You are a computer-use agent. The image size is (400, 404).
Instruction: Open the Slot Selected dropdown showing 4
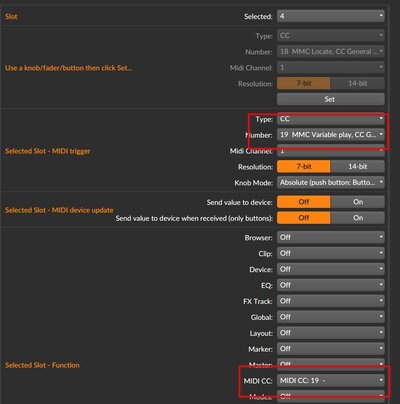coord(331,16)
